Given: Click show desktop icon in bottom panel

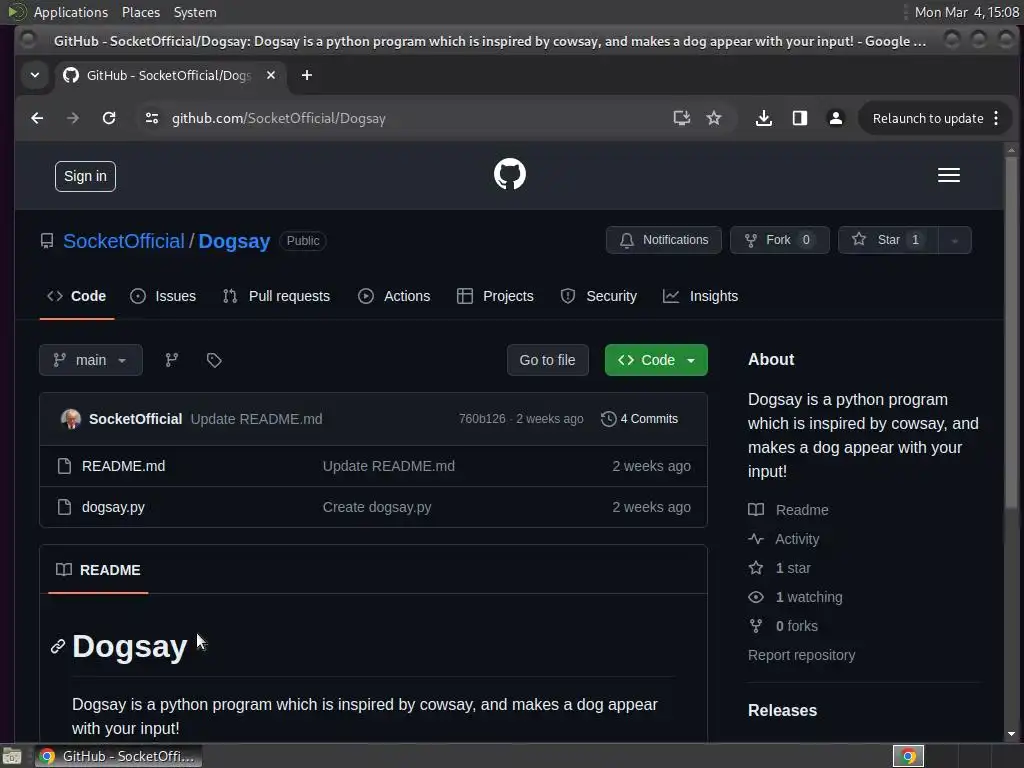Looking at the screenshot, I should [12, 756].
